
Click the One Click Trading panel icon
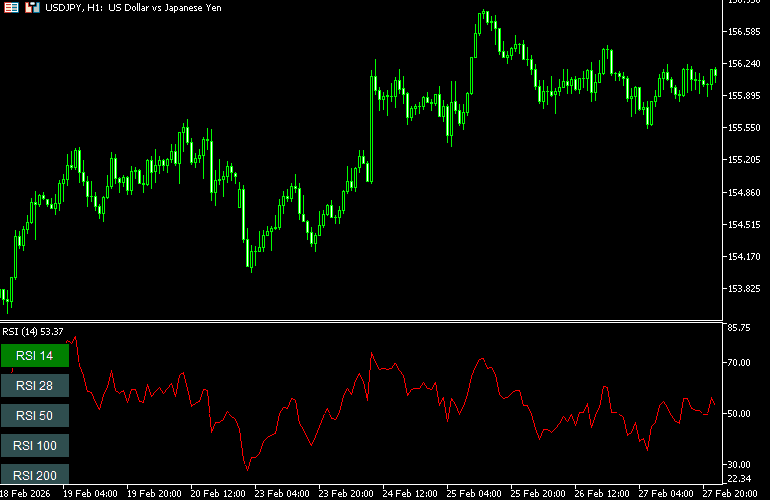click(x=12, y=7)
